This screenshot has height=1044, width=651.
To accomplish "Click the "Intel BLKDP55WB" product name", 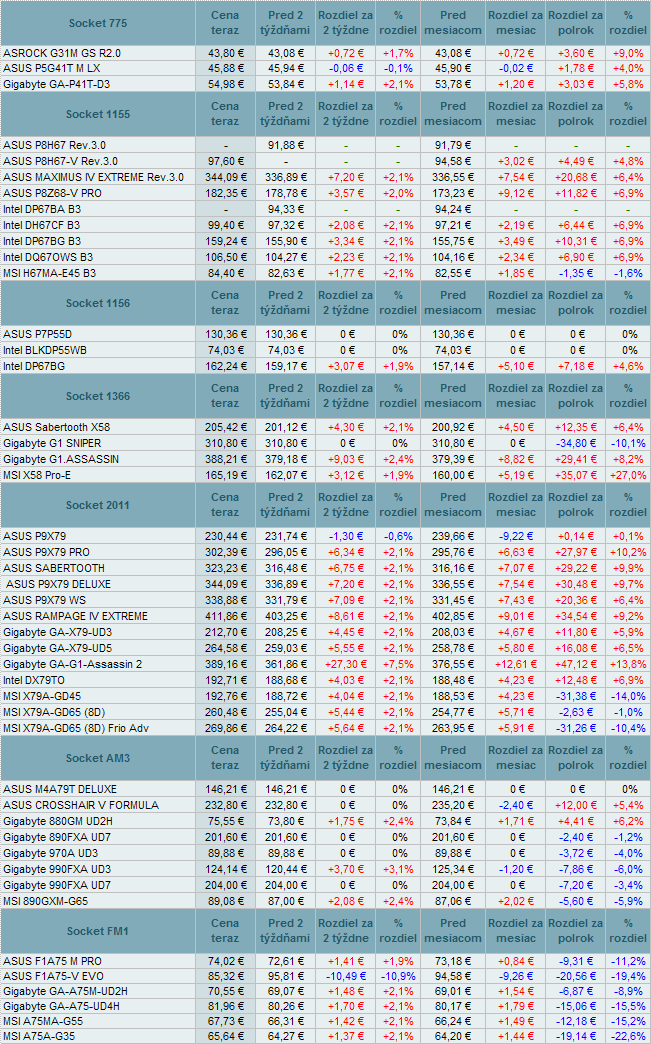I will (x=43, y=350).
